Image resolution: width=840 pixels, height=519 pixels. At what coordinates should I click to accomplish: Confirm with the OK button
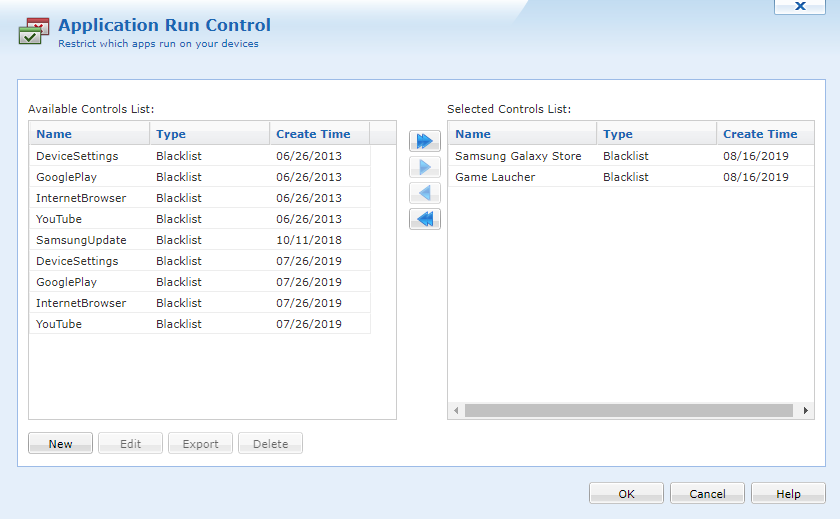[x=626, y=493]
